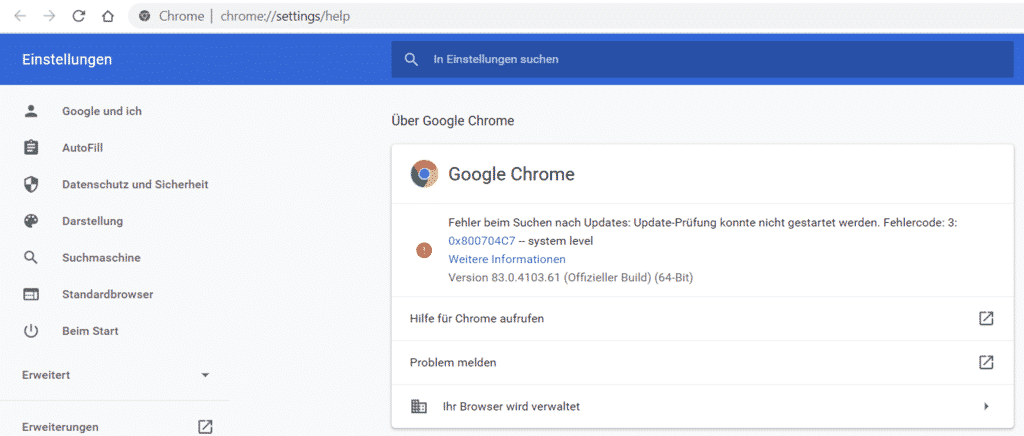Open the 0x800704C7 error code link
The image size is (1024, 436).
tap(482, 241)
